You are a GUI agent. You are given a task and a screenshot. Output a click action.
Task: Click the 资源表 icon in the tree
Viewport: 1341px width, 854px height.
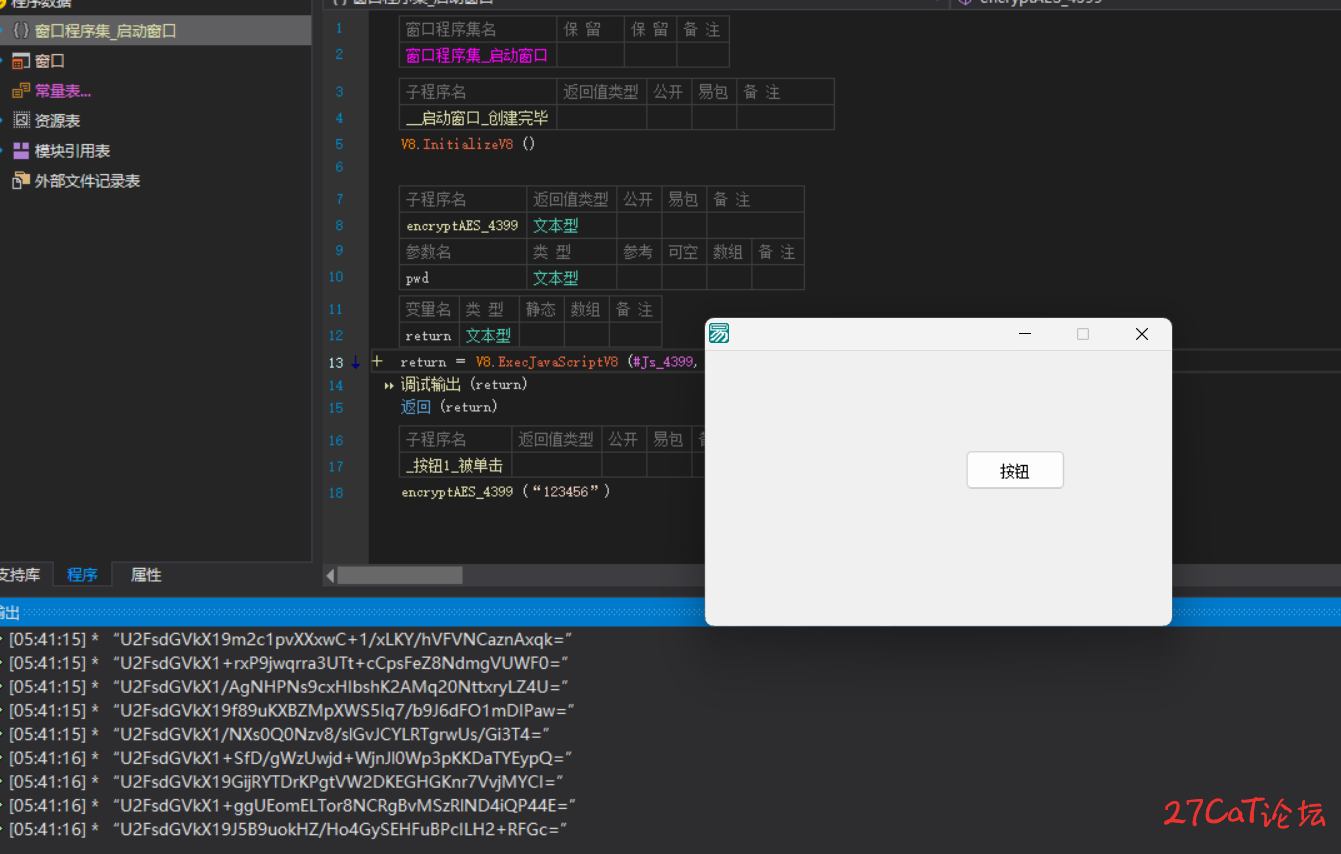click(21, 121)
